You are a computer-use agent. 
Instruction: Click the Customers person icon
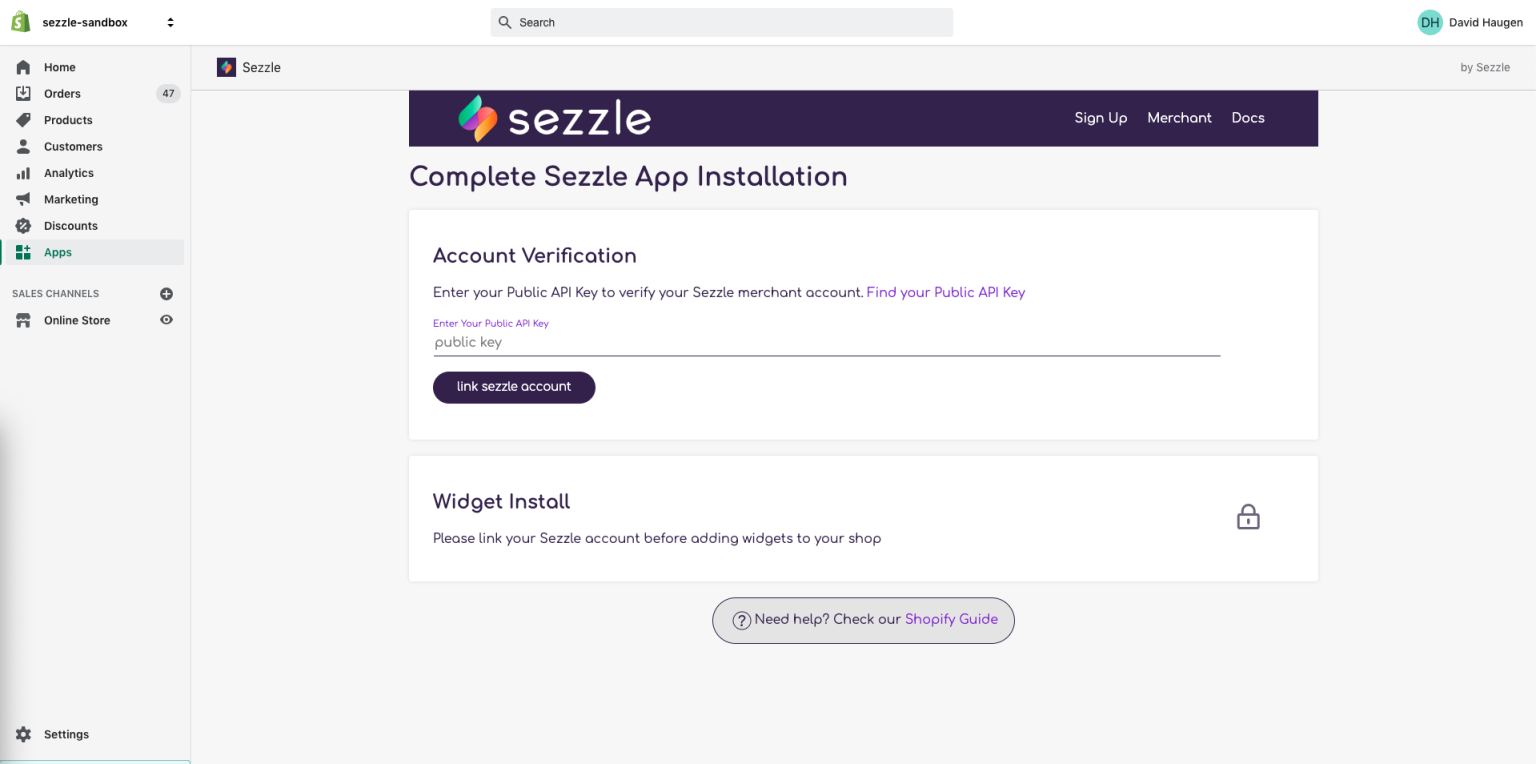23,146
